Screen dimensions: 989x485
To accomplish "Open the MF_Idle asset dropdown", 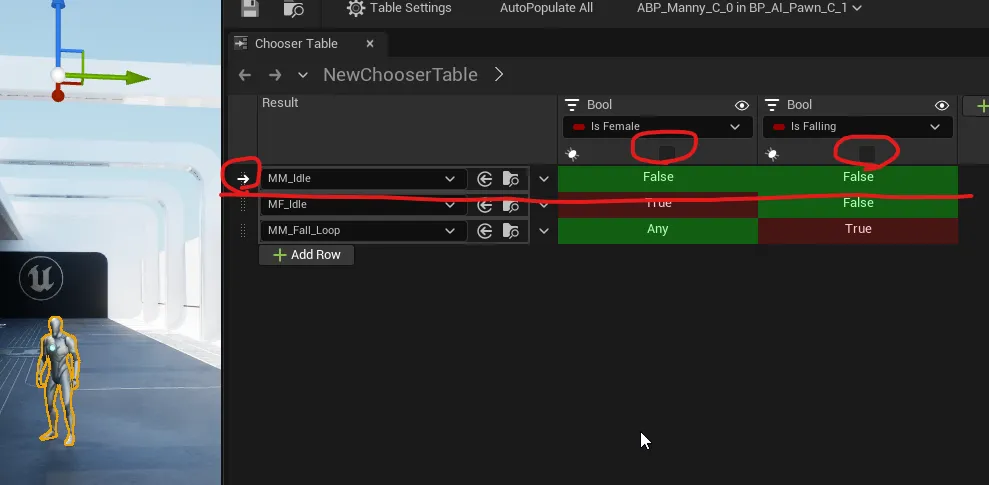I will (363, 204).
